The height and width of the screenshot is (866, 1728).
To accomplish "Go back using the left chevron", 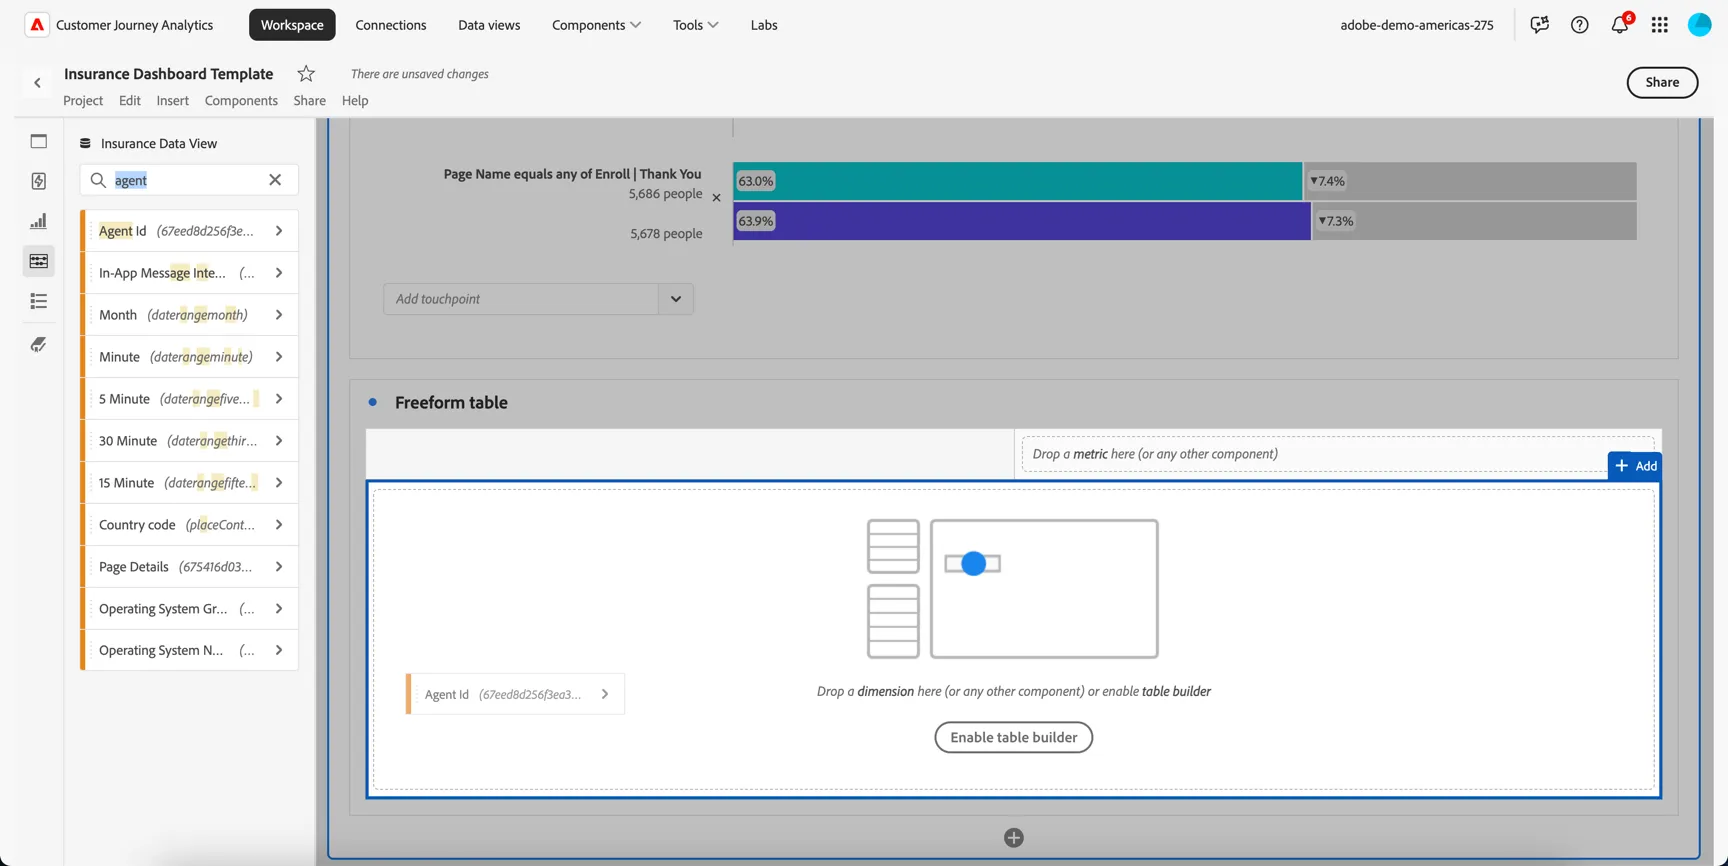I will [38, 83].
